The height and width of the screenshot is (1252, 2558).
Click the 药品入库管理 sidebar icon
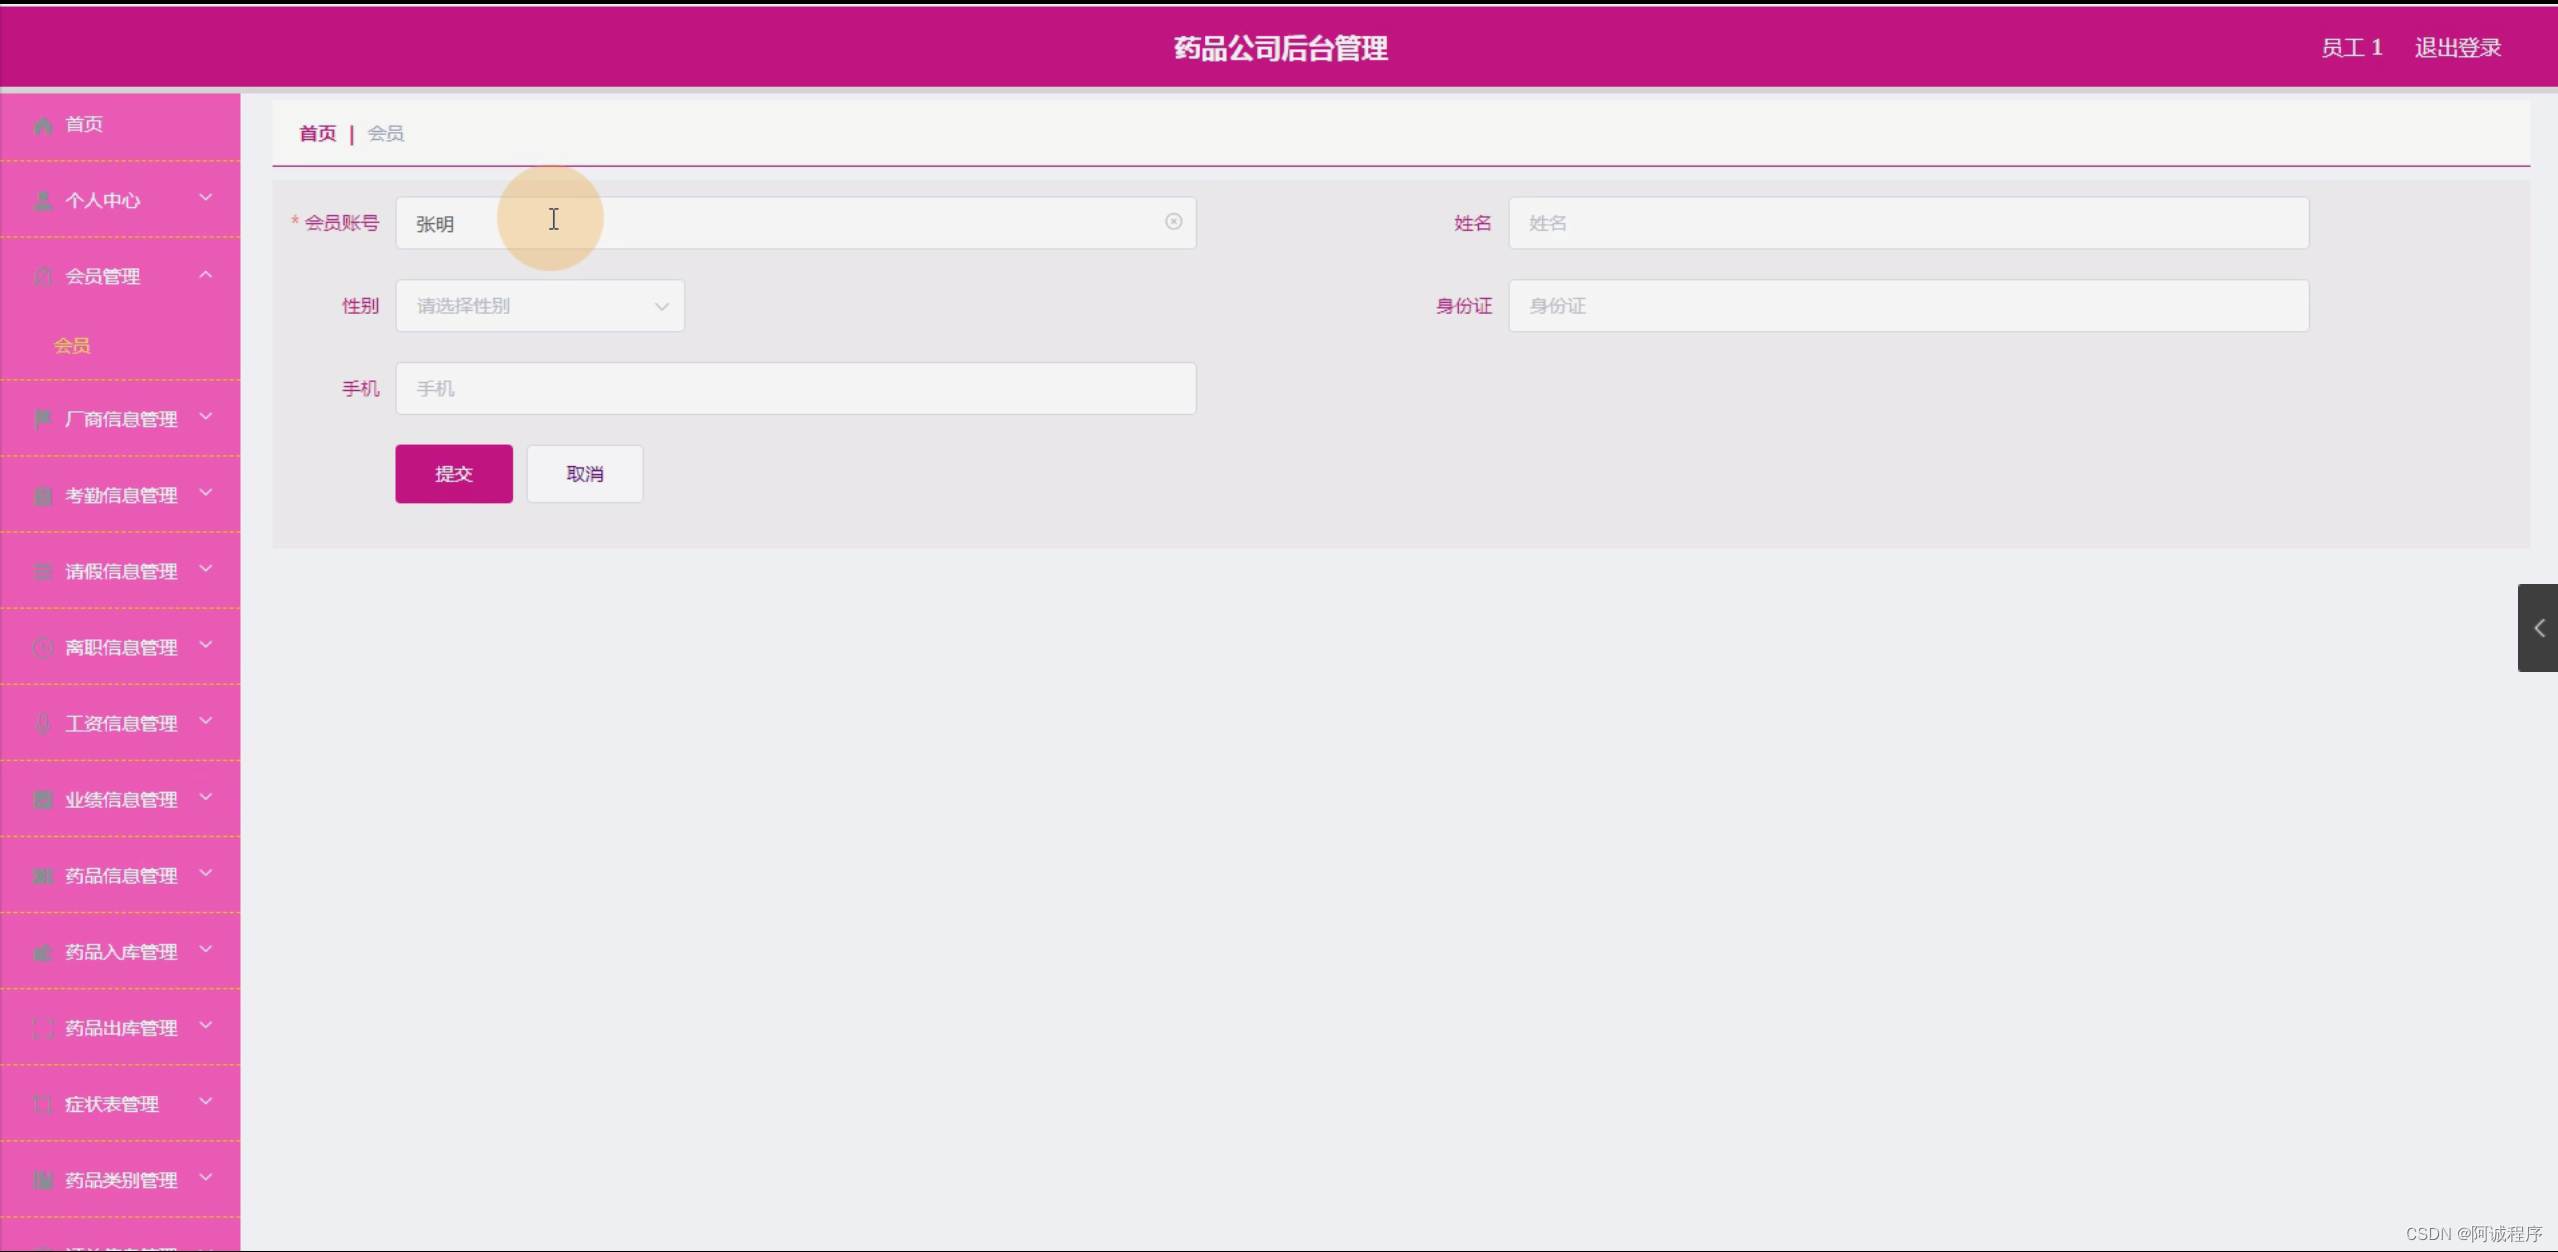pyautogui.click(x=42, y=951)
